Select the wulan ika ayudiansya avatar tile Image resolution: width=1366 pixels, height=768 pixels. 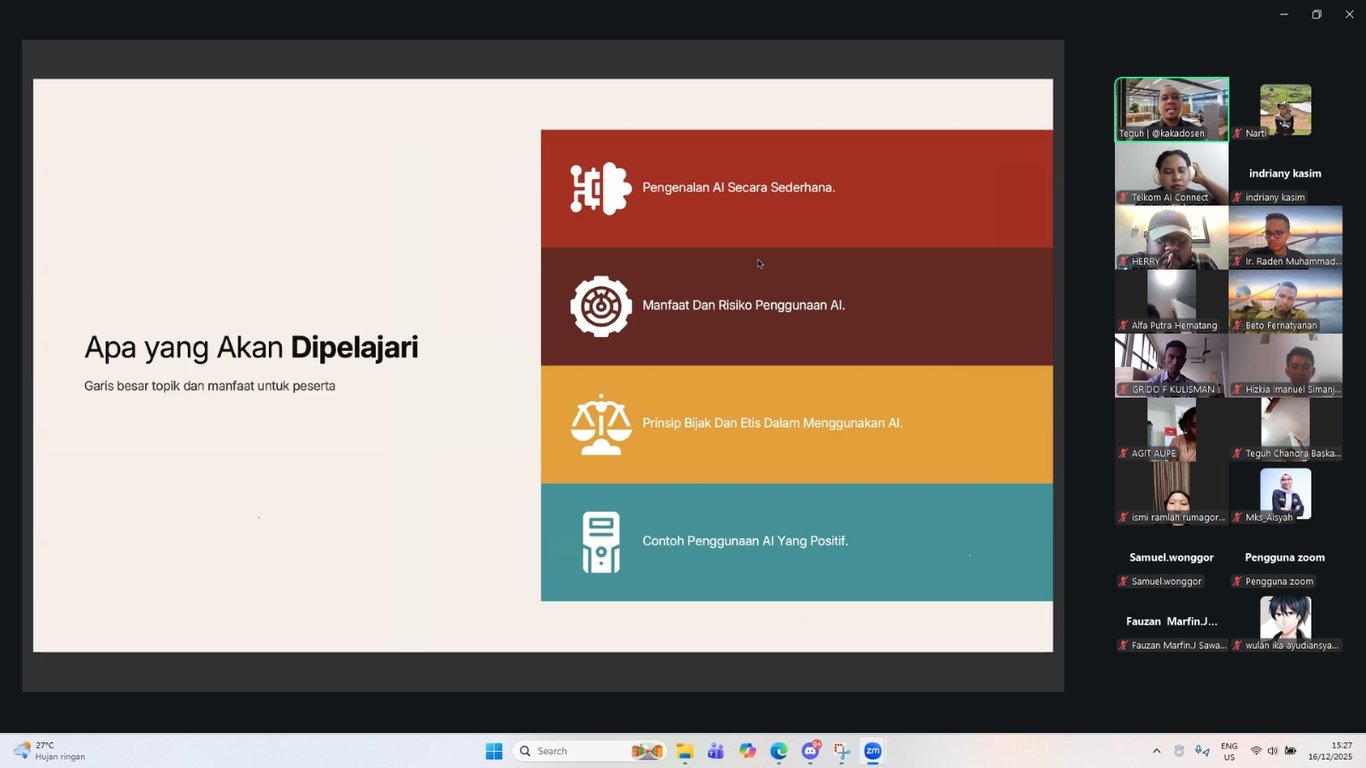[1285, 622]
